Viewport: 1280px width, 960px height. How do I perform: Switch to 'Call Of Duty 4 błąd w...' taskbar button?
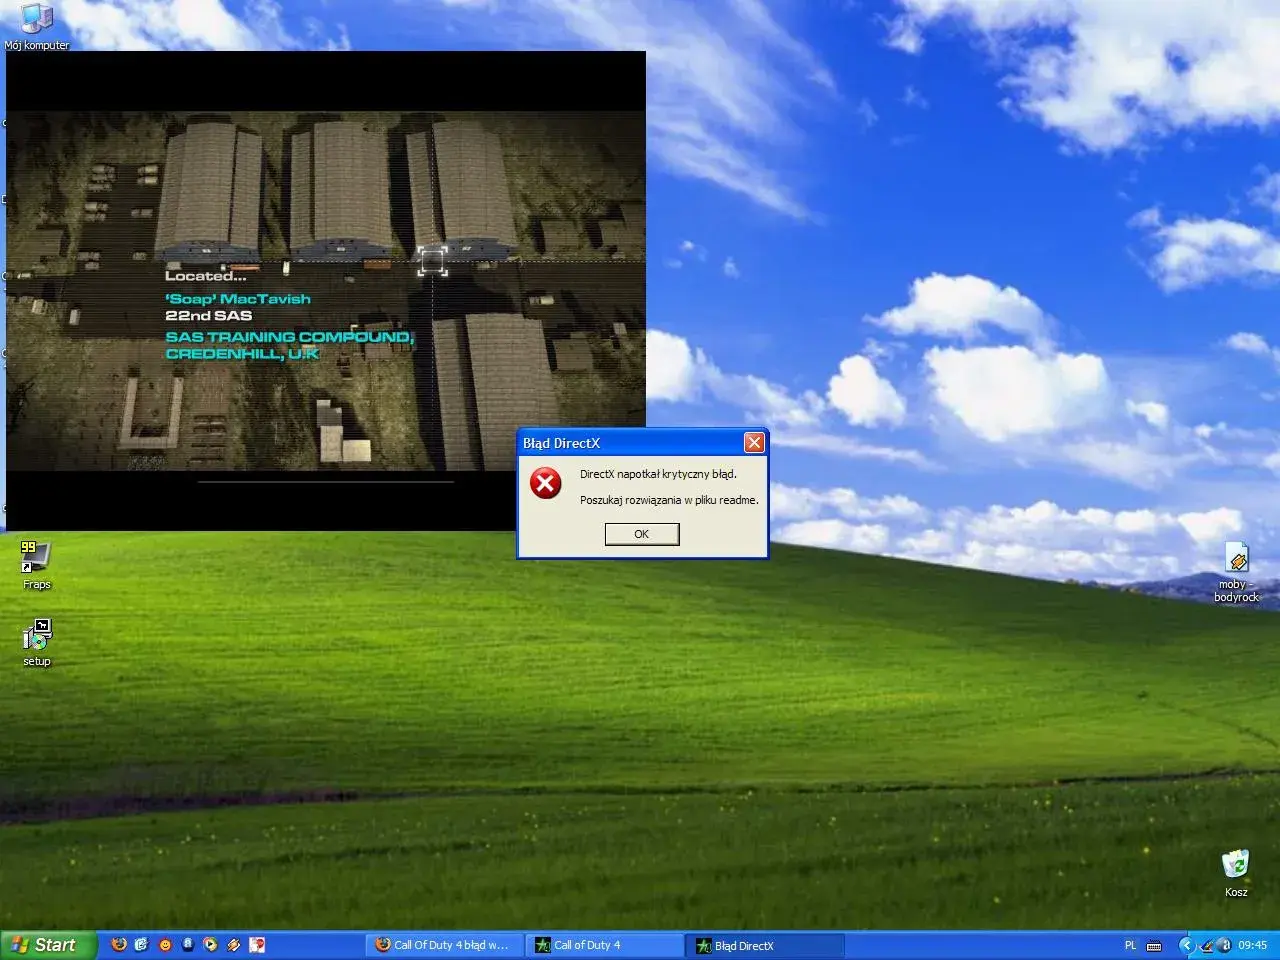(x=445, y=945)
